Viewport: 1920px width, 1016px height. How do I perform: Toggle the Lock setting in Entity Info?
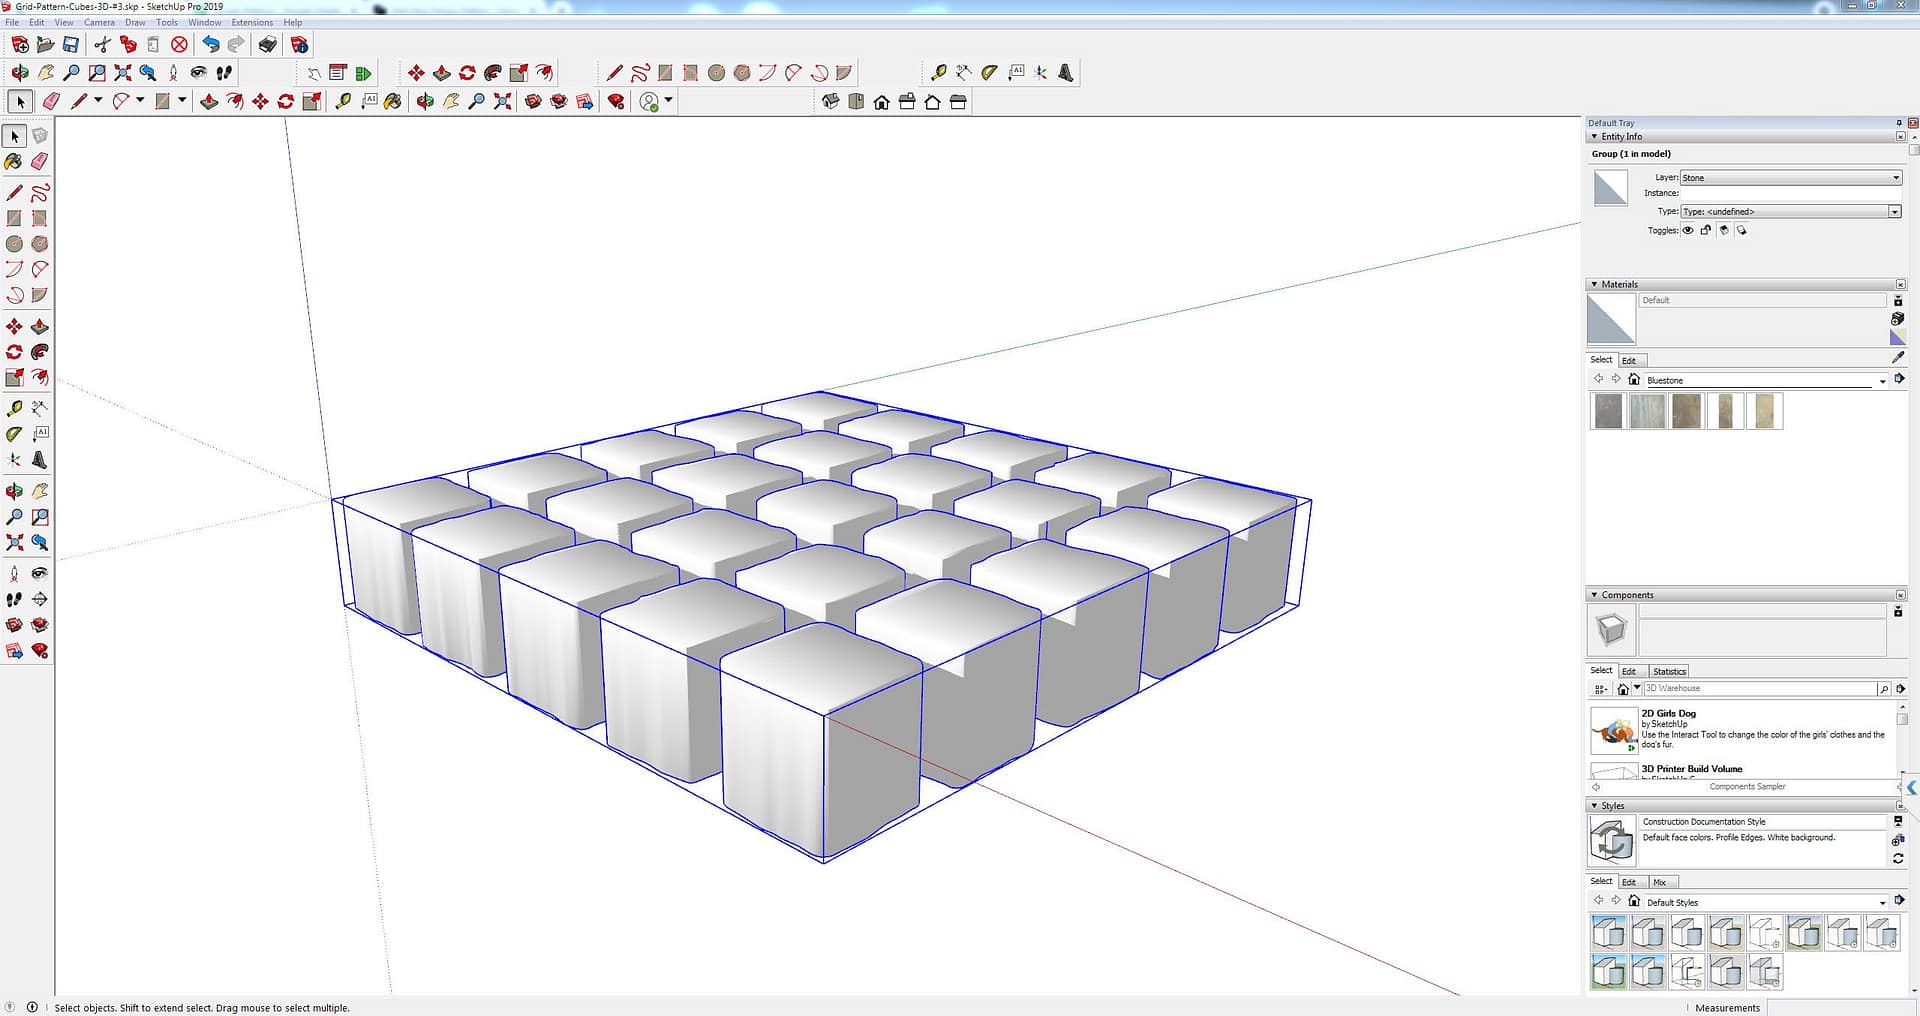click(x=1706, y=230)
